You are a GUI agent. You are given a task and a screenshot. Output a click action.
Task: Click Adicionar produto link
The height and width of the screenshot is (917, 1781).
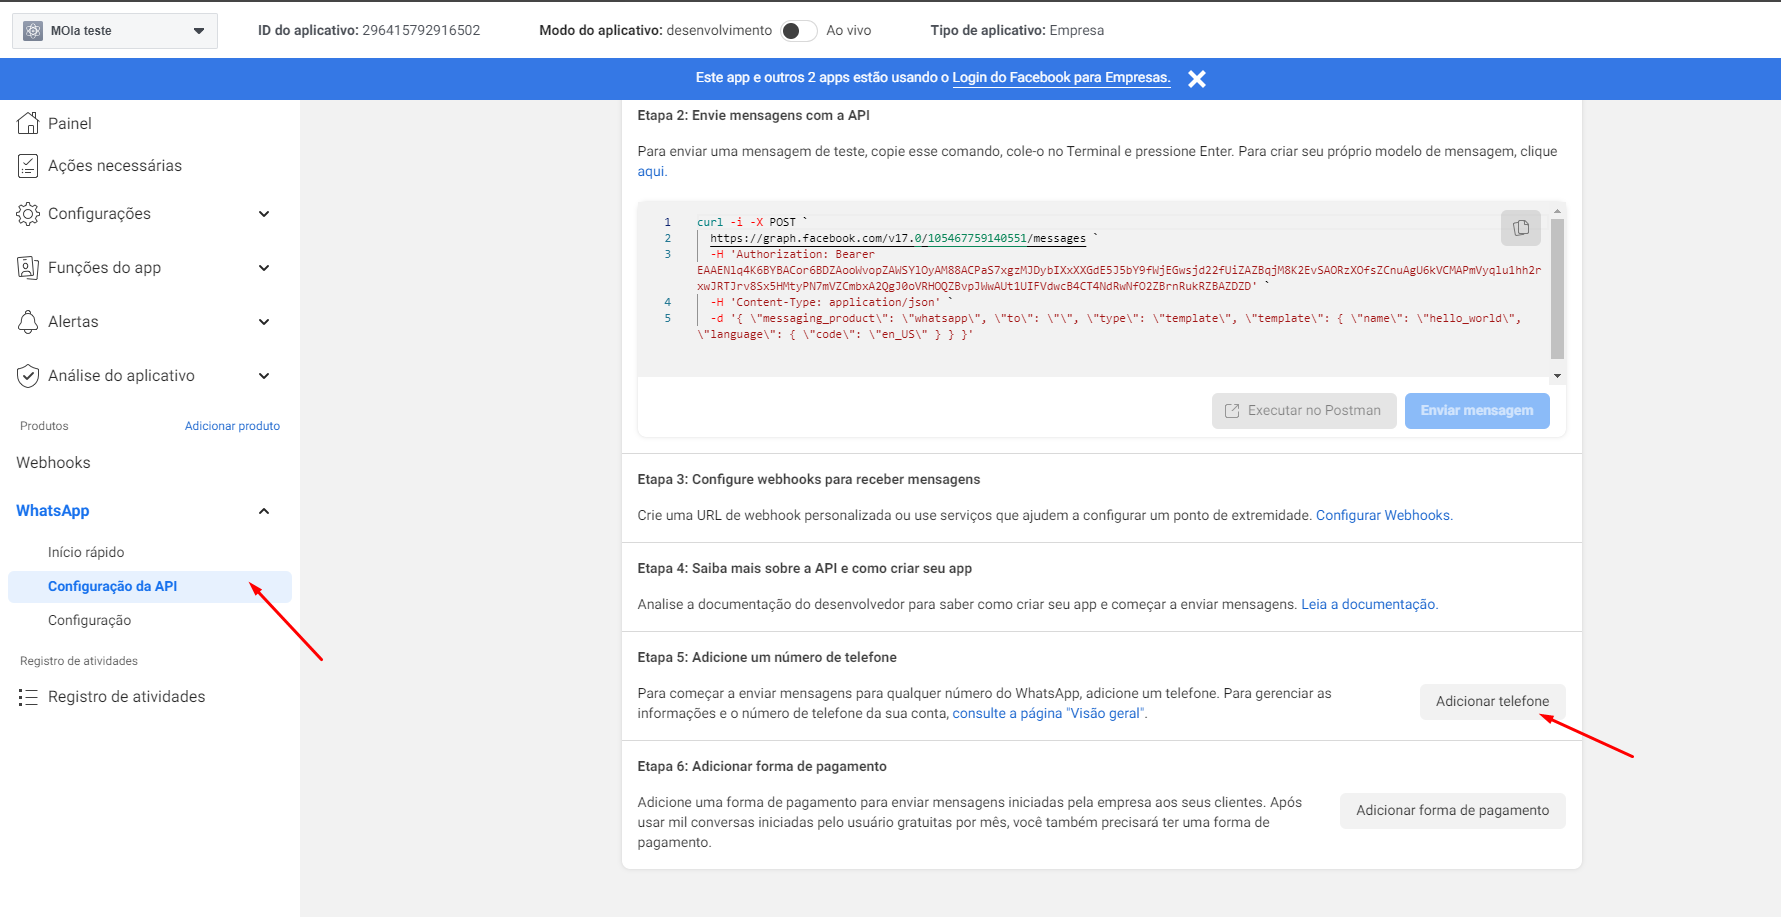pyautogui.click(x=232, y=426)
